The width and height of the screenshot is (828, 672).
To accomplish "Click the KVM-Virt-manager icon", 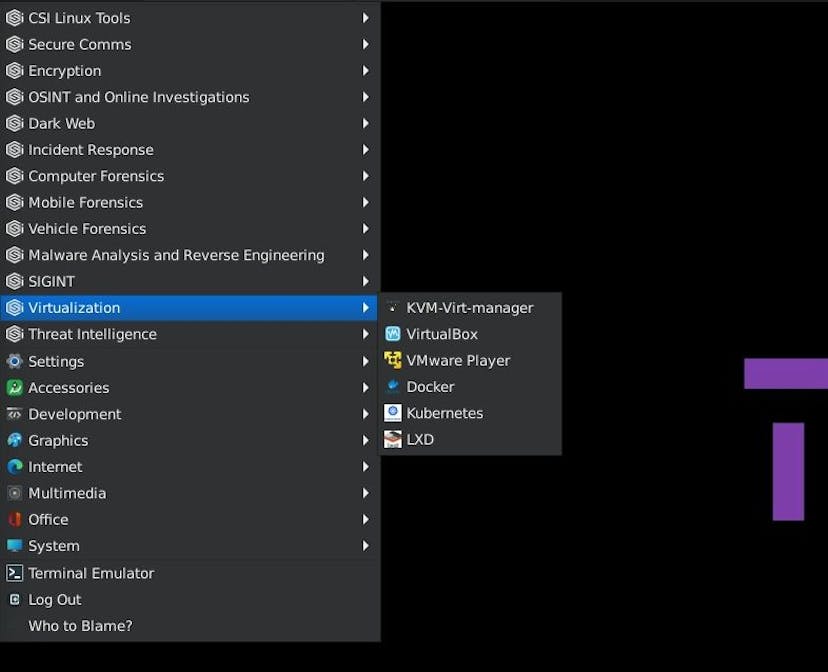I will [x=392, y=308].
